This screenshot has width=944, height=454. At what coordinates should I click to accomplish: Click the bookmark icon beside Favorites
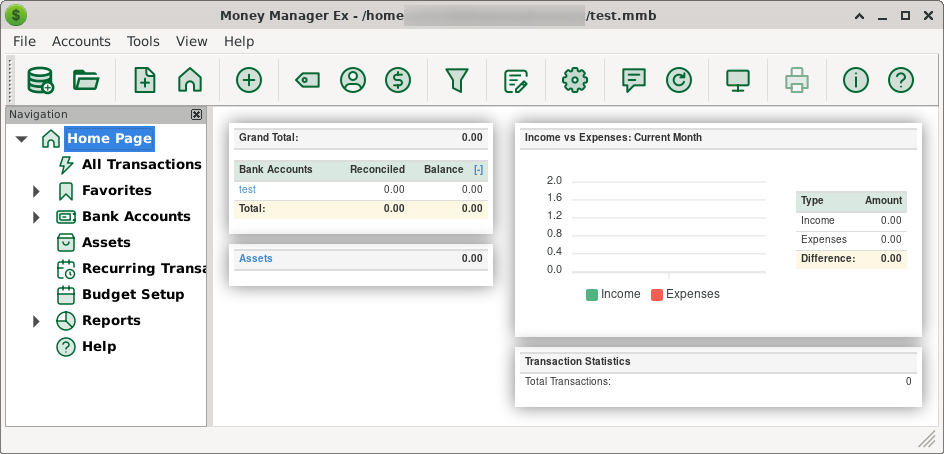(x=66, y=191)
